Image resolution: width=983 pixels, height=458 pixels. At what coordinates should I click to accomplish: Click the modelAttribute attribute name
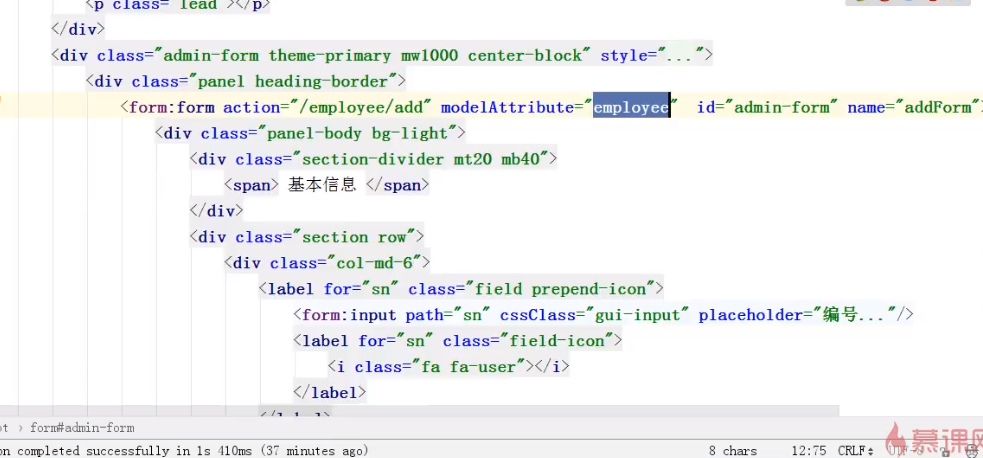508,108
